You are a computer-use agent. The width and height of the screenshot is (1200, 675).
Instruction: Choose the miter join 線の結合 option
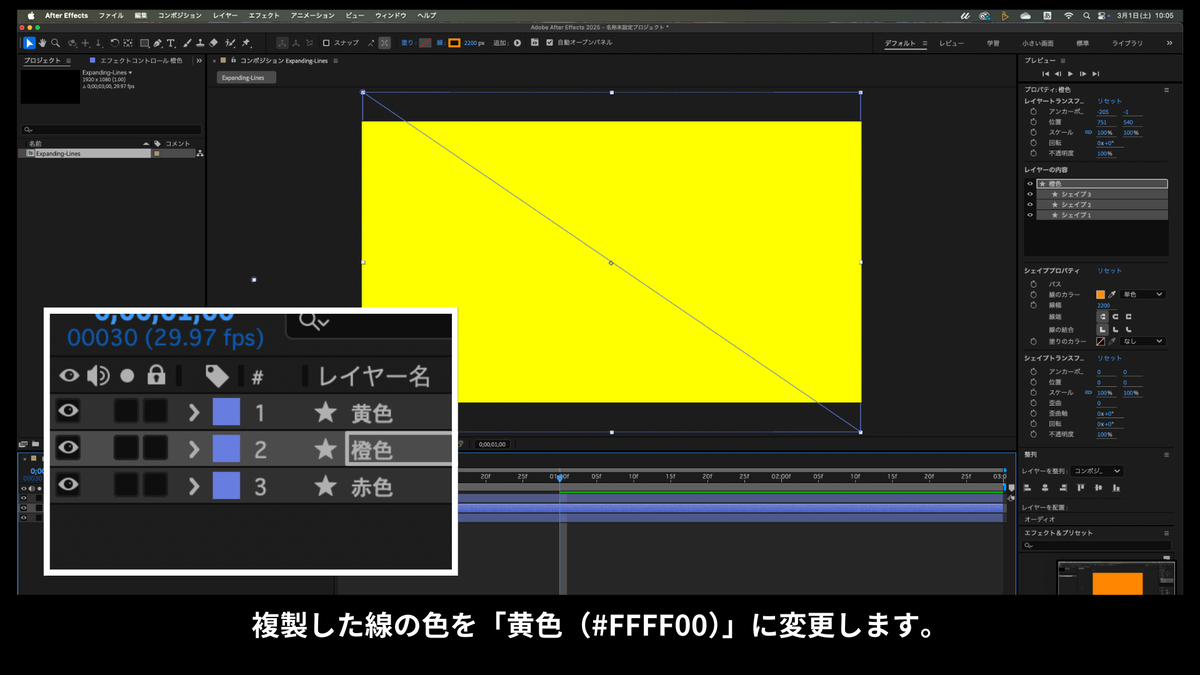pos(1102,329)
